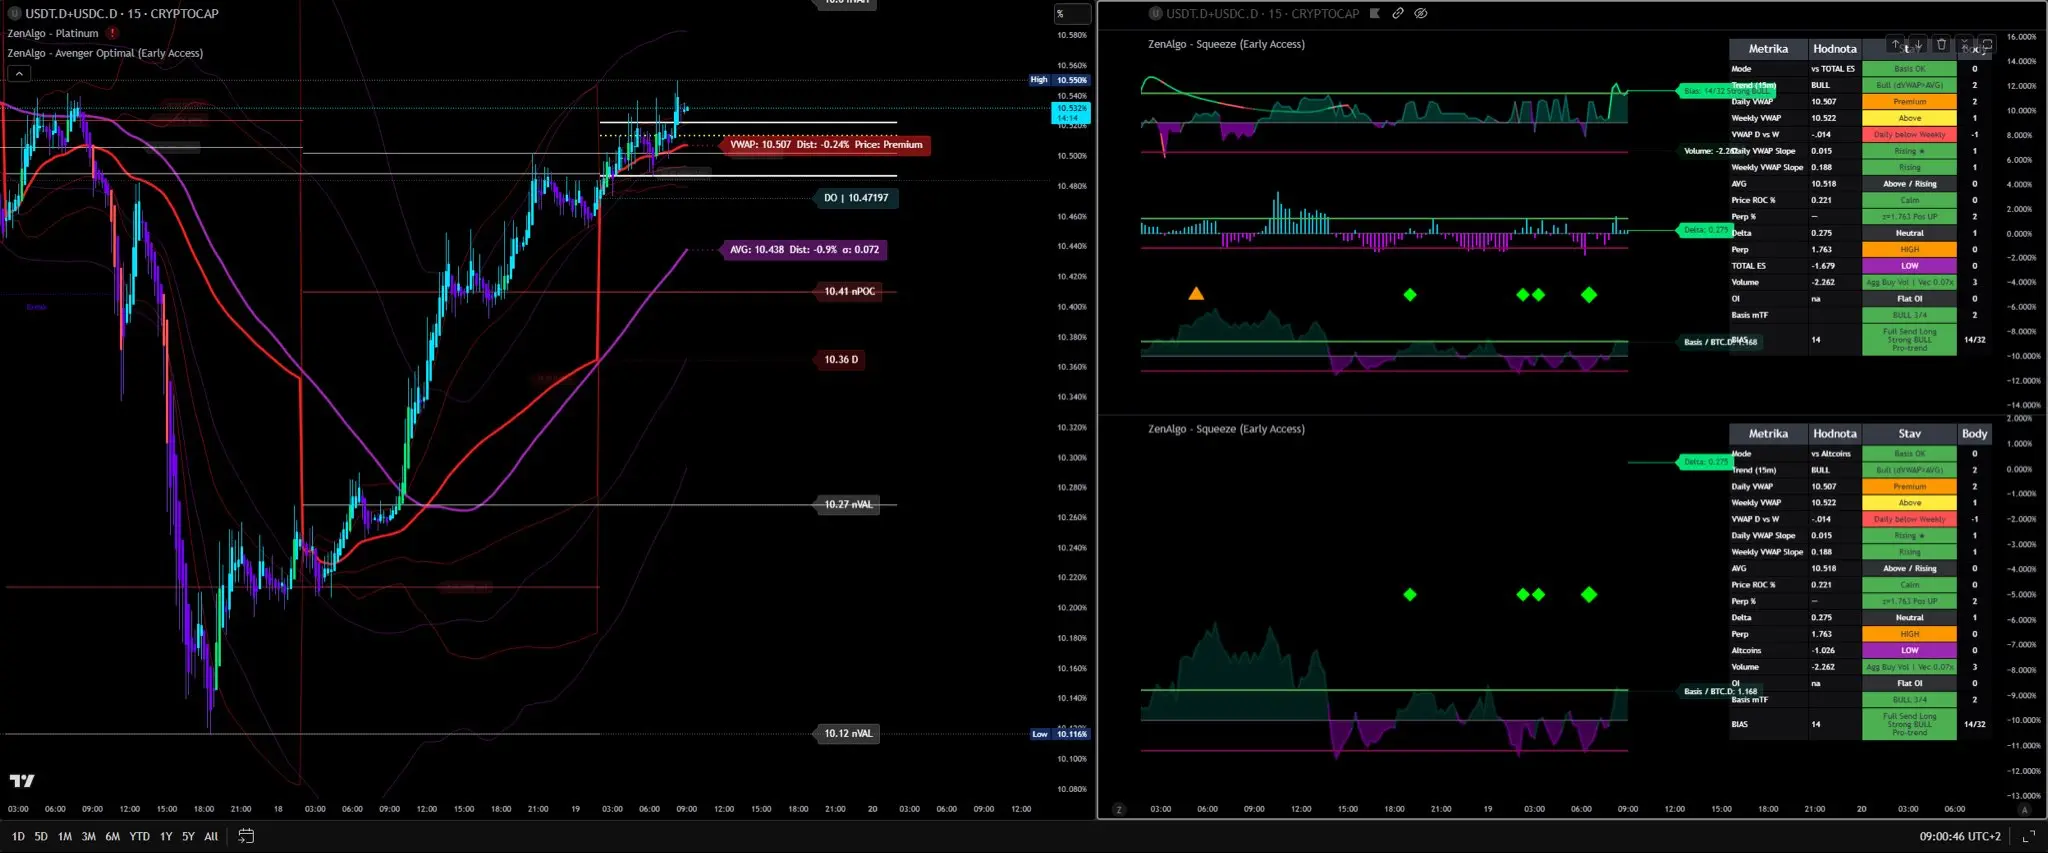Viewport: 2048px width, 853px height.
Task: Click the Metrika header in upper table
Action: [x=1768, y=49]
